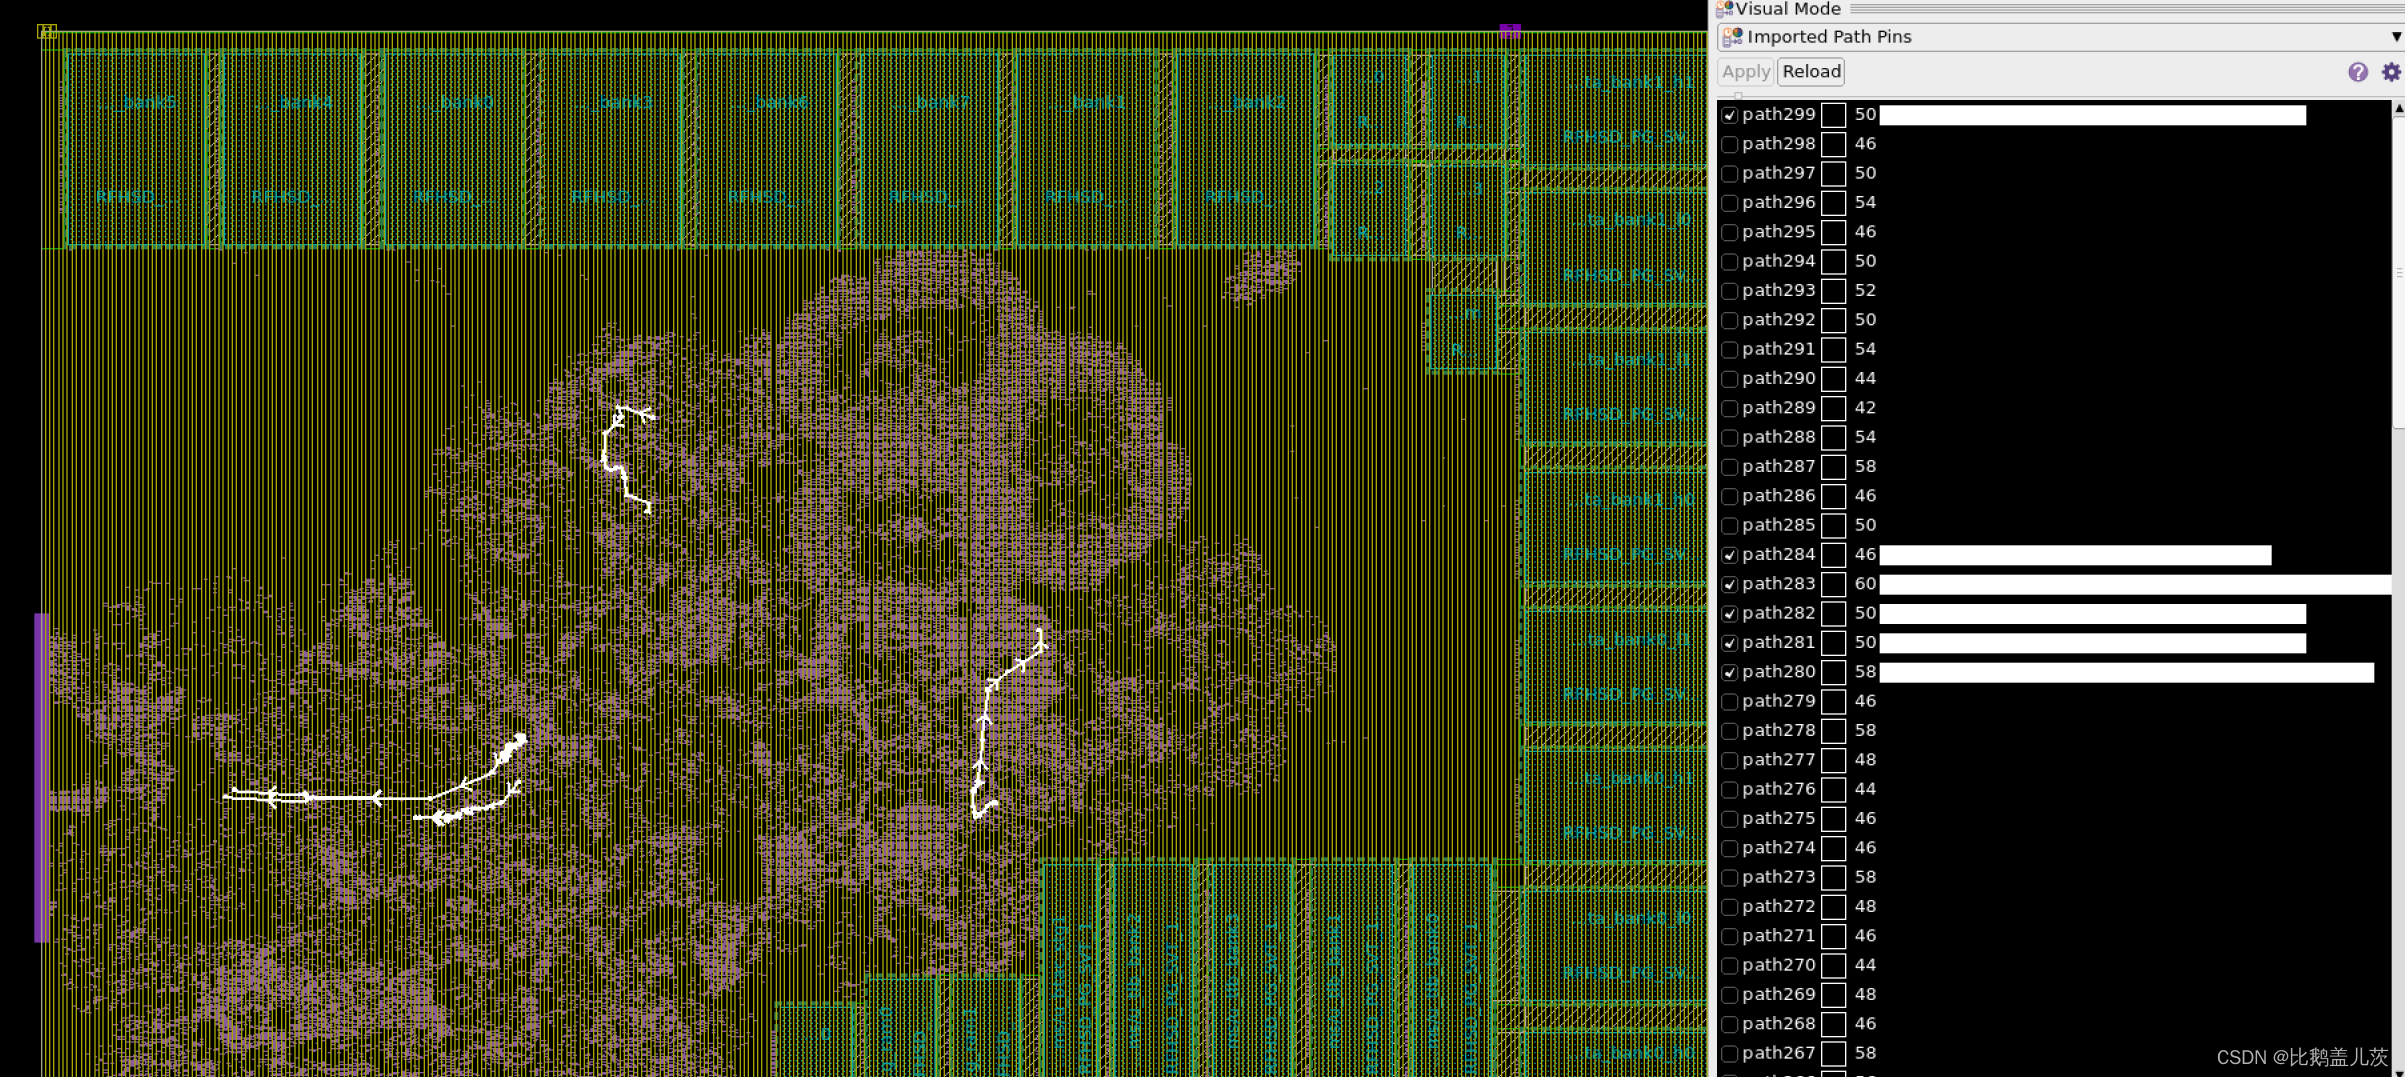Open color swatch for path283
This screenshot has width=2405, height=1077.
click(x=1833, y=585)
